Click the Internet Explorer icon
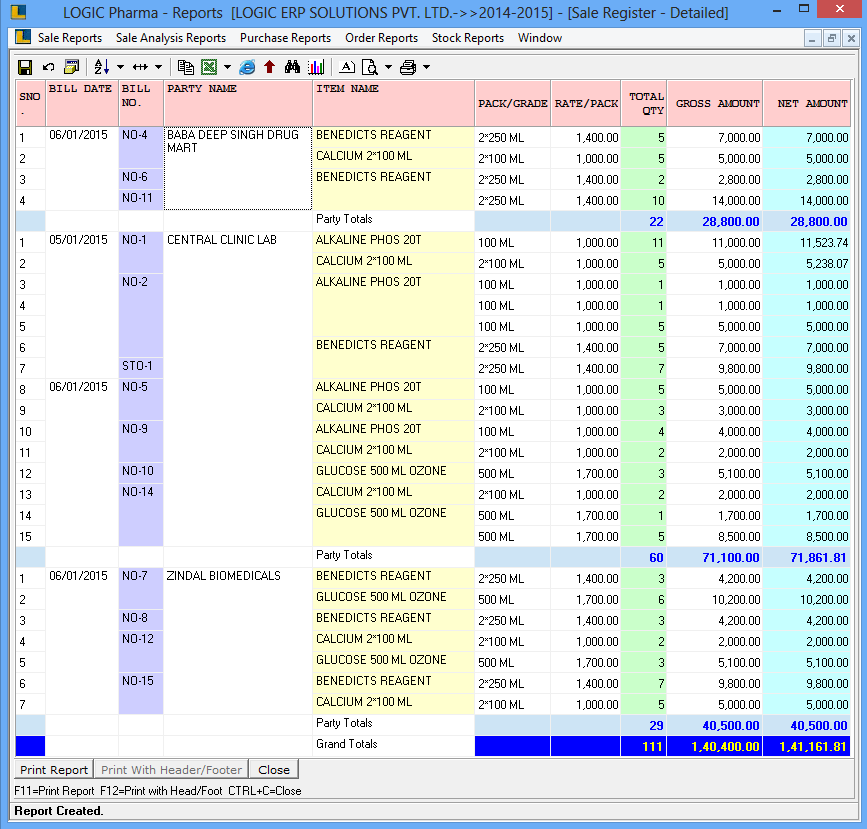The width and height of the screenshot is (867, 829). tap(247, 67)
